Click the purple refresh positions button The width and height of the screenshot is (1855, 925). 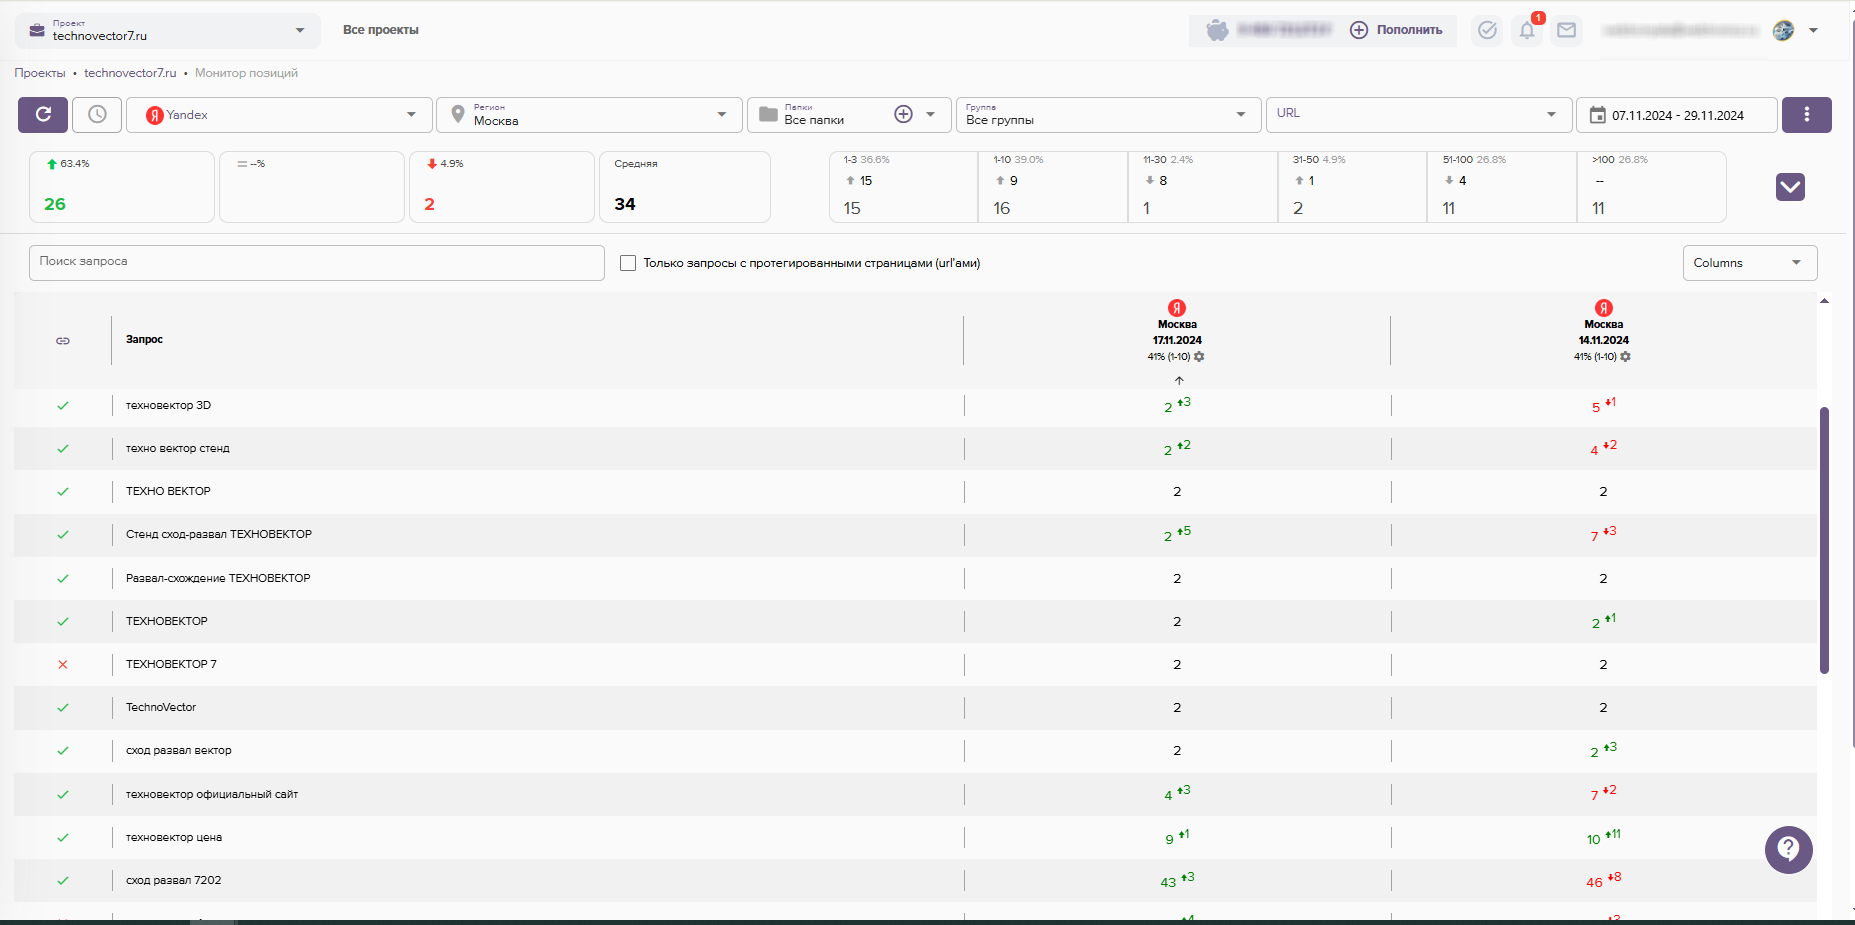pyautogui.click(x=43, y=115)
